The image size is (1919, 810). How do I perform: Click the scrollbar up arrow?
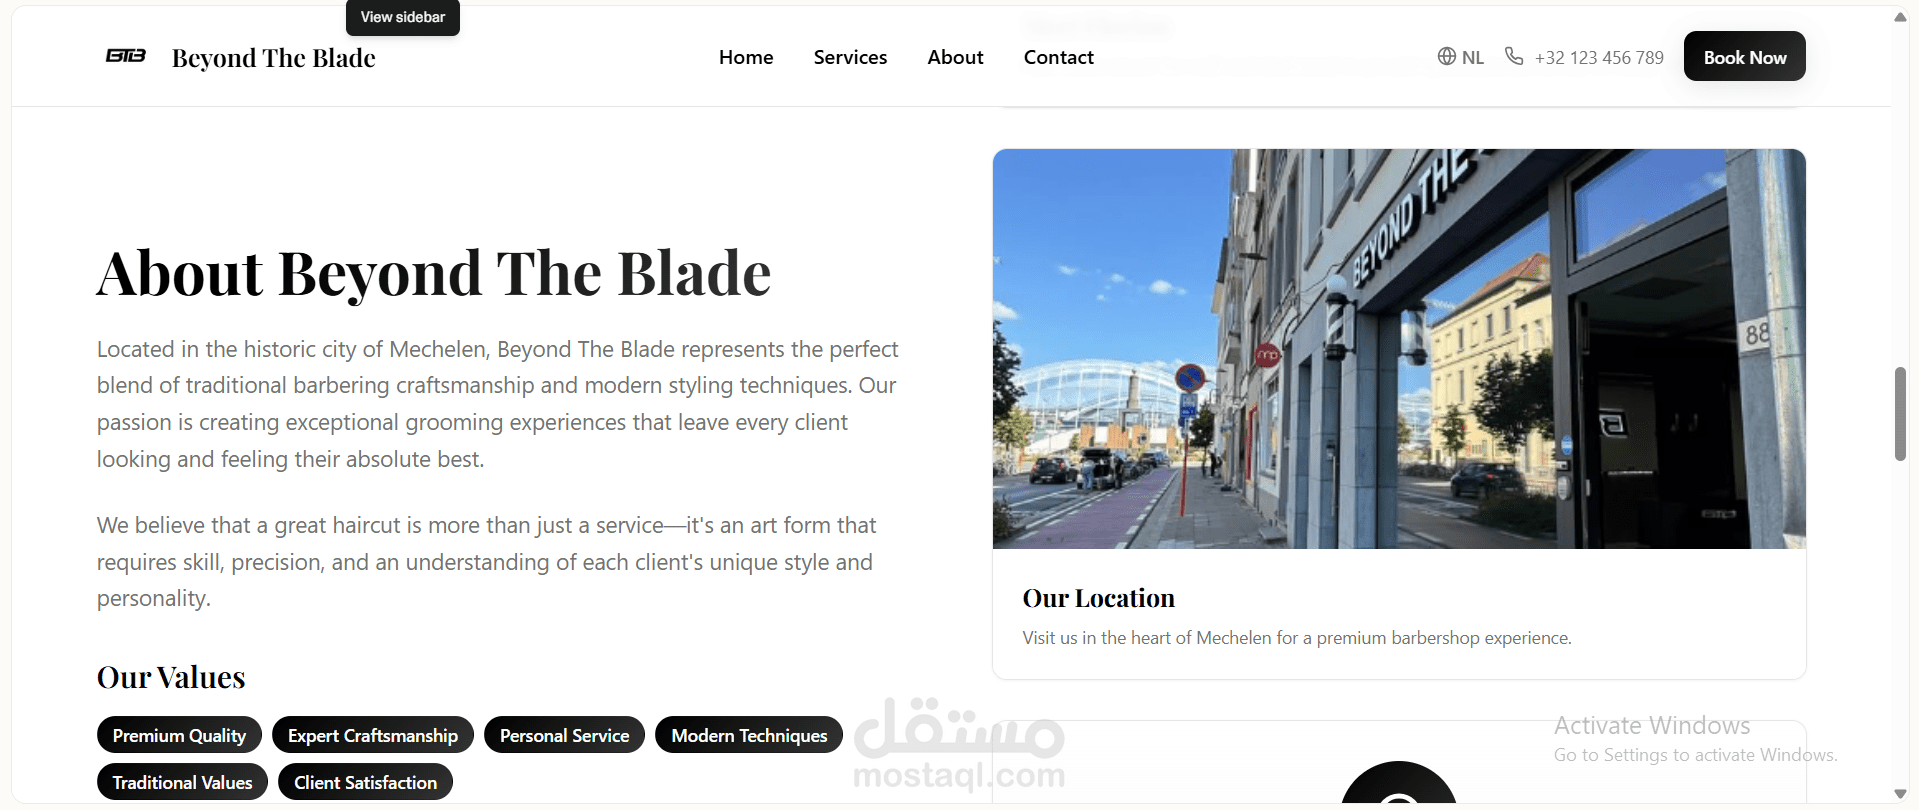(1900, 17)
